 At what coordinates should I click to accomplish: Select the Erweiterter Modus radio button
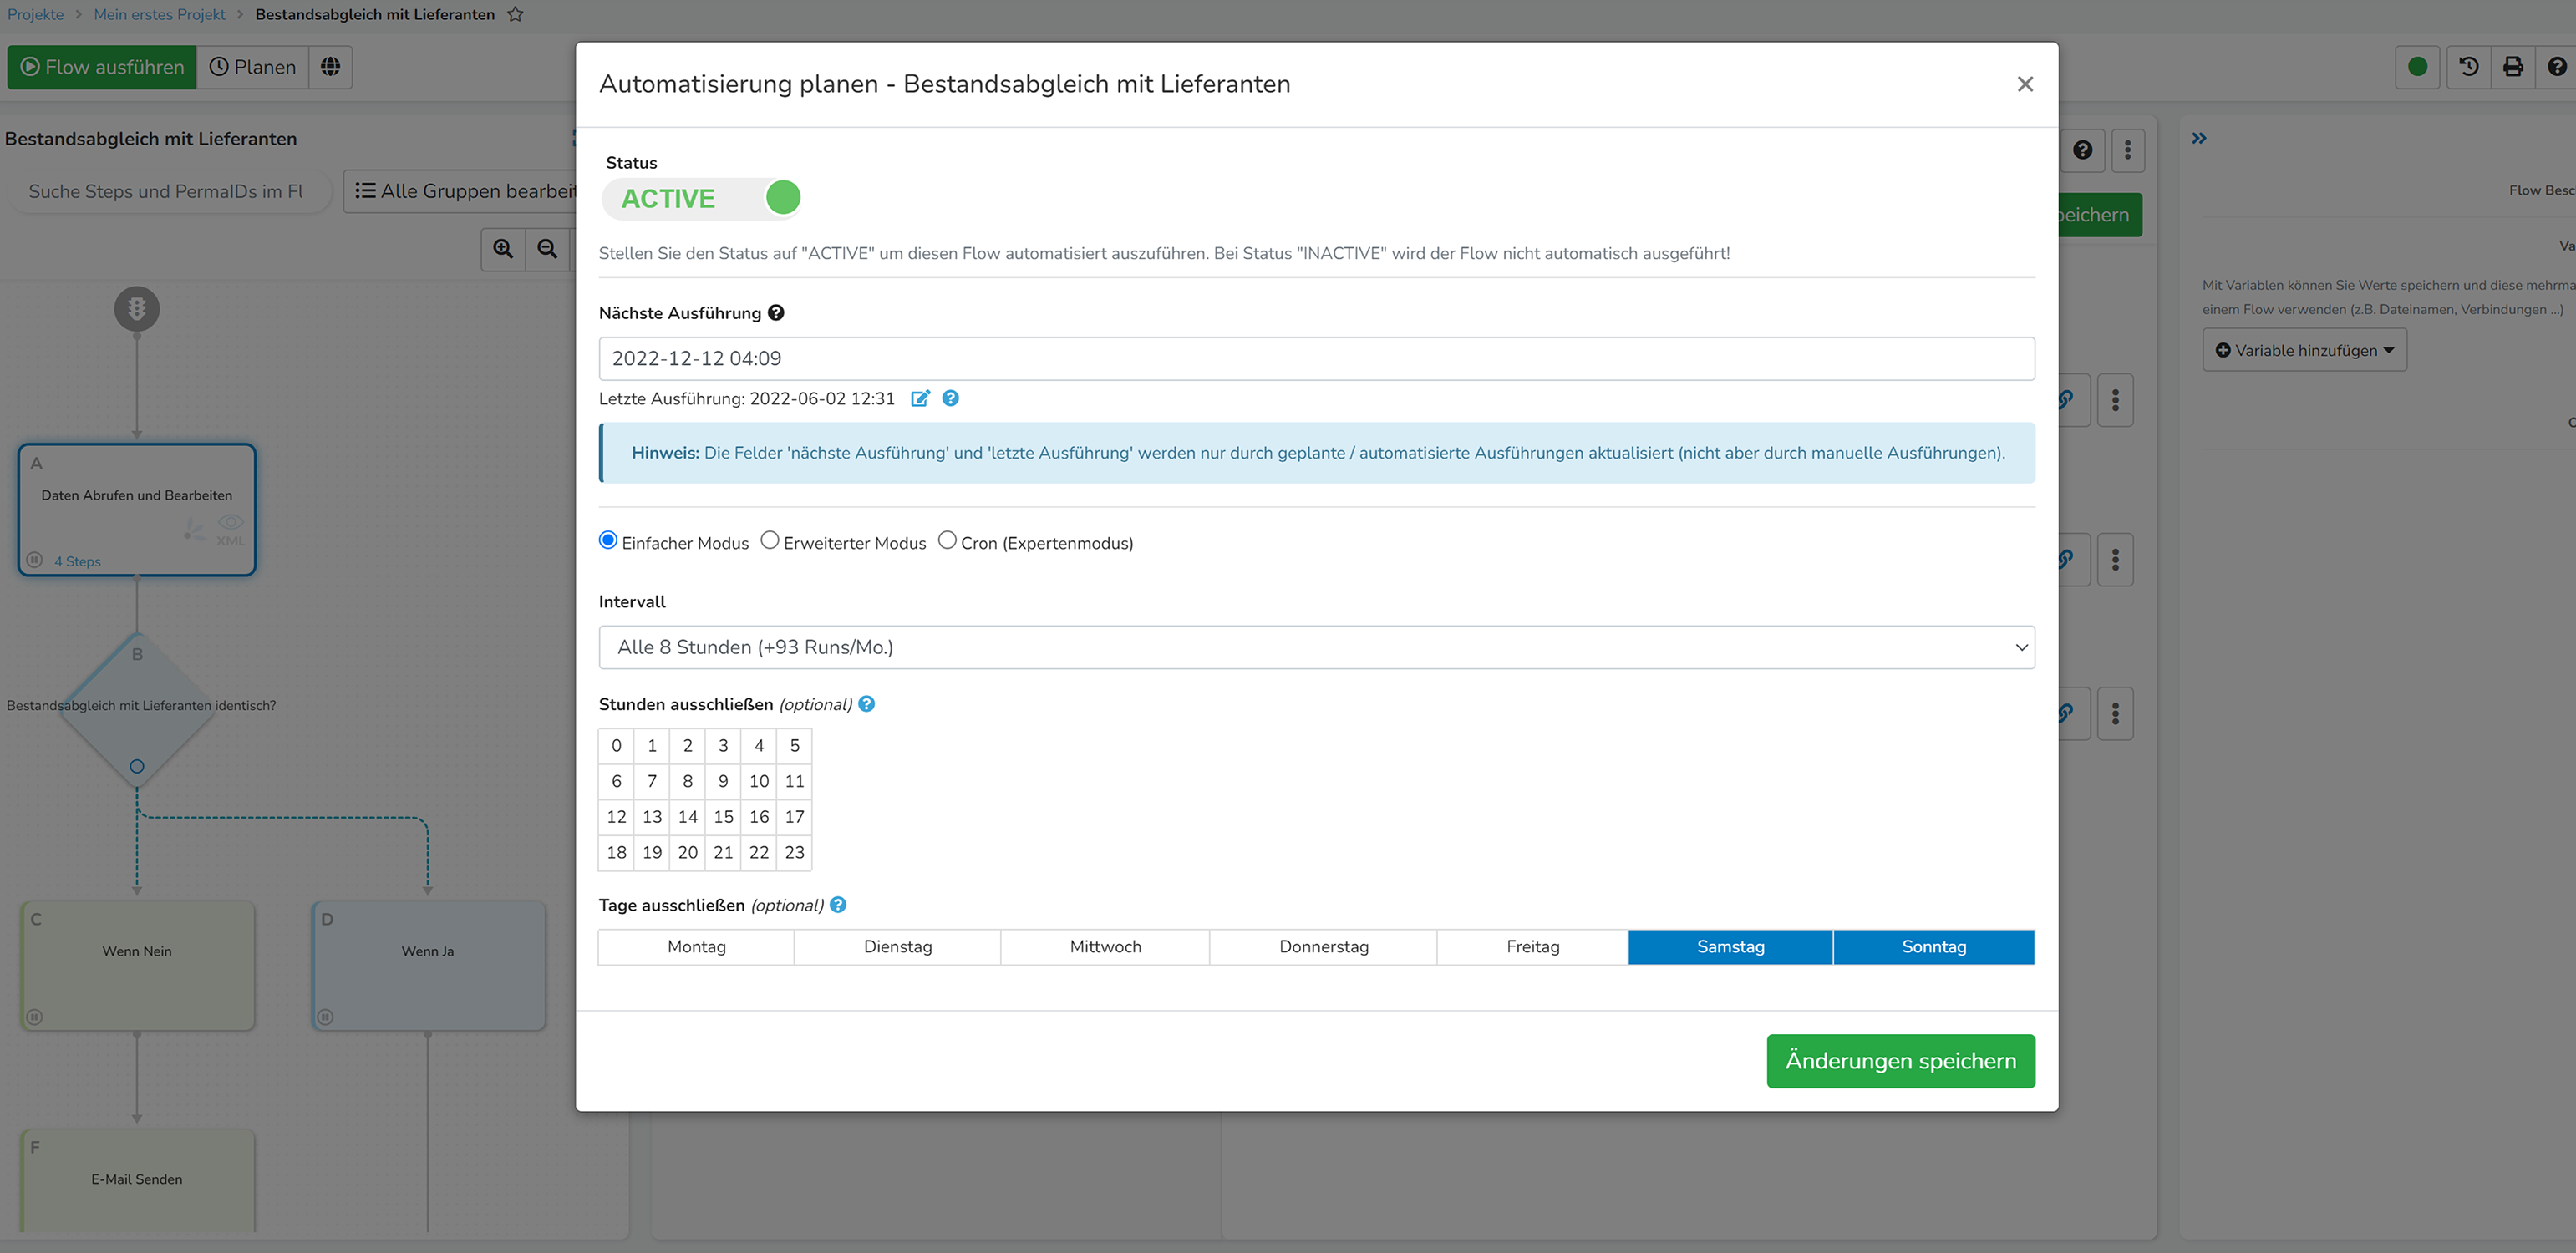coord(770,541)
